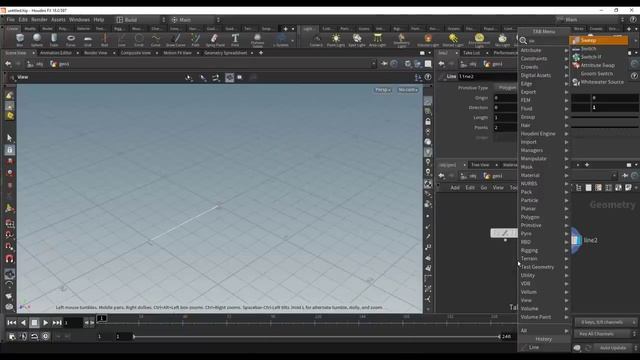Open the Persp camera dropdown in viewport
The height and width of the screenshot is (360, 640).
[x=383, y=90]
